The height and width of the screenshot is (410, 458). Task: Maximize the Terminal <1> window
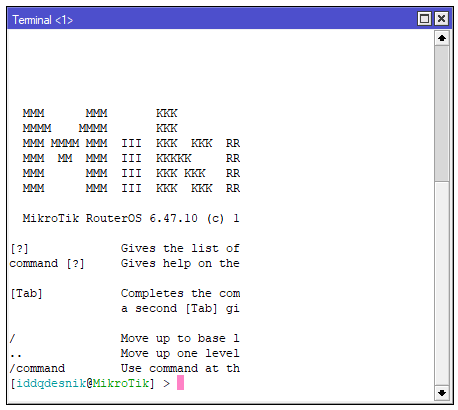point(424,19)
